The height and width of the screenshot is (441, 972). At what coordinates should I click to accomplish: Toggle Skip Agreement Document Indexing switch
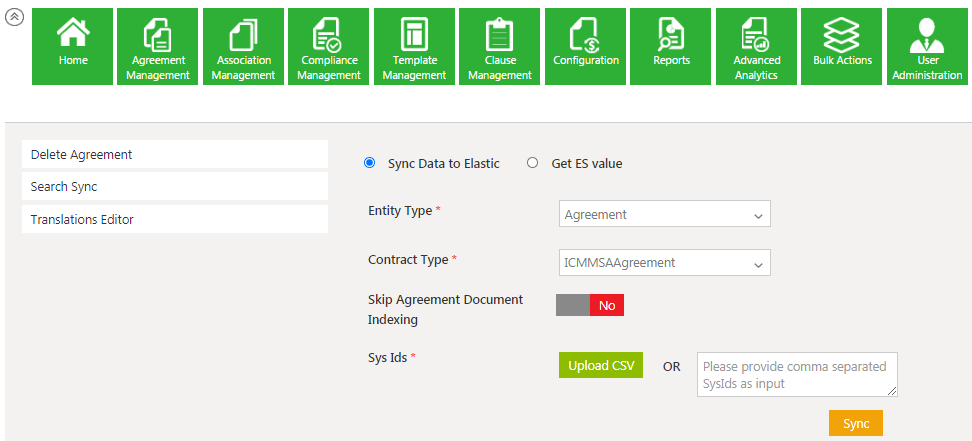pyautogui.click(x=590, y=305)
